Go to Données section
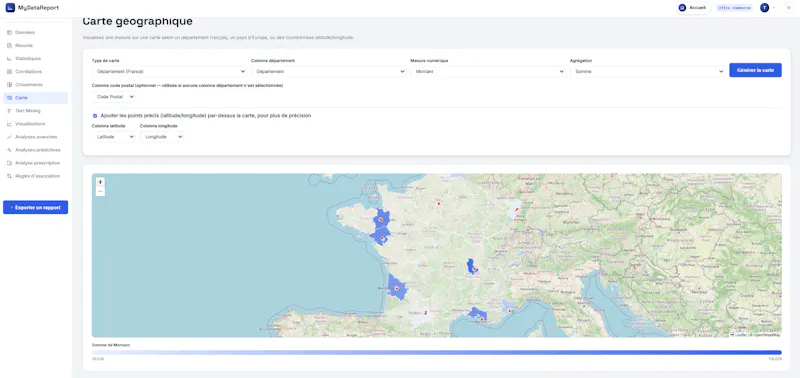Image resolution: width=800 pixels, height=378 pixels. coord(35,33)
